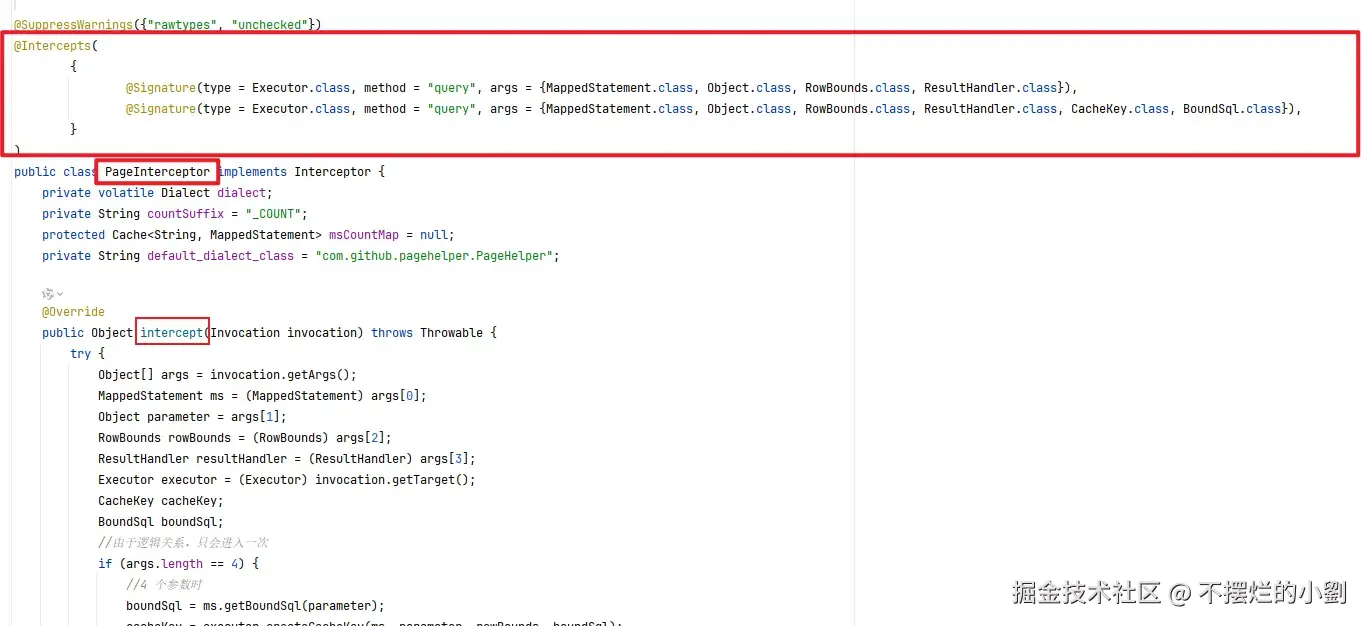Viewport: 1367px width, 626px height.
Task: Click the default_dialect_class field name
Action: 220,256
